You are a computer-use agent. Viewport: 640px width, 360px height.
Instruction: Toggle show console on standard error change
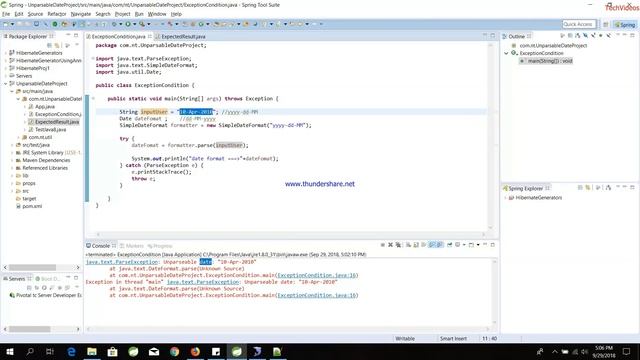(440, 245)
